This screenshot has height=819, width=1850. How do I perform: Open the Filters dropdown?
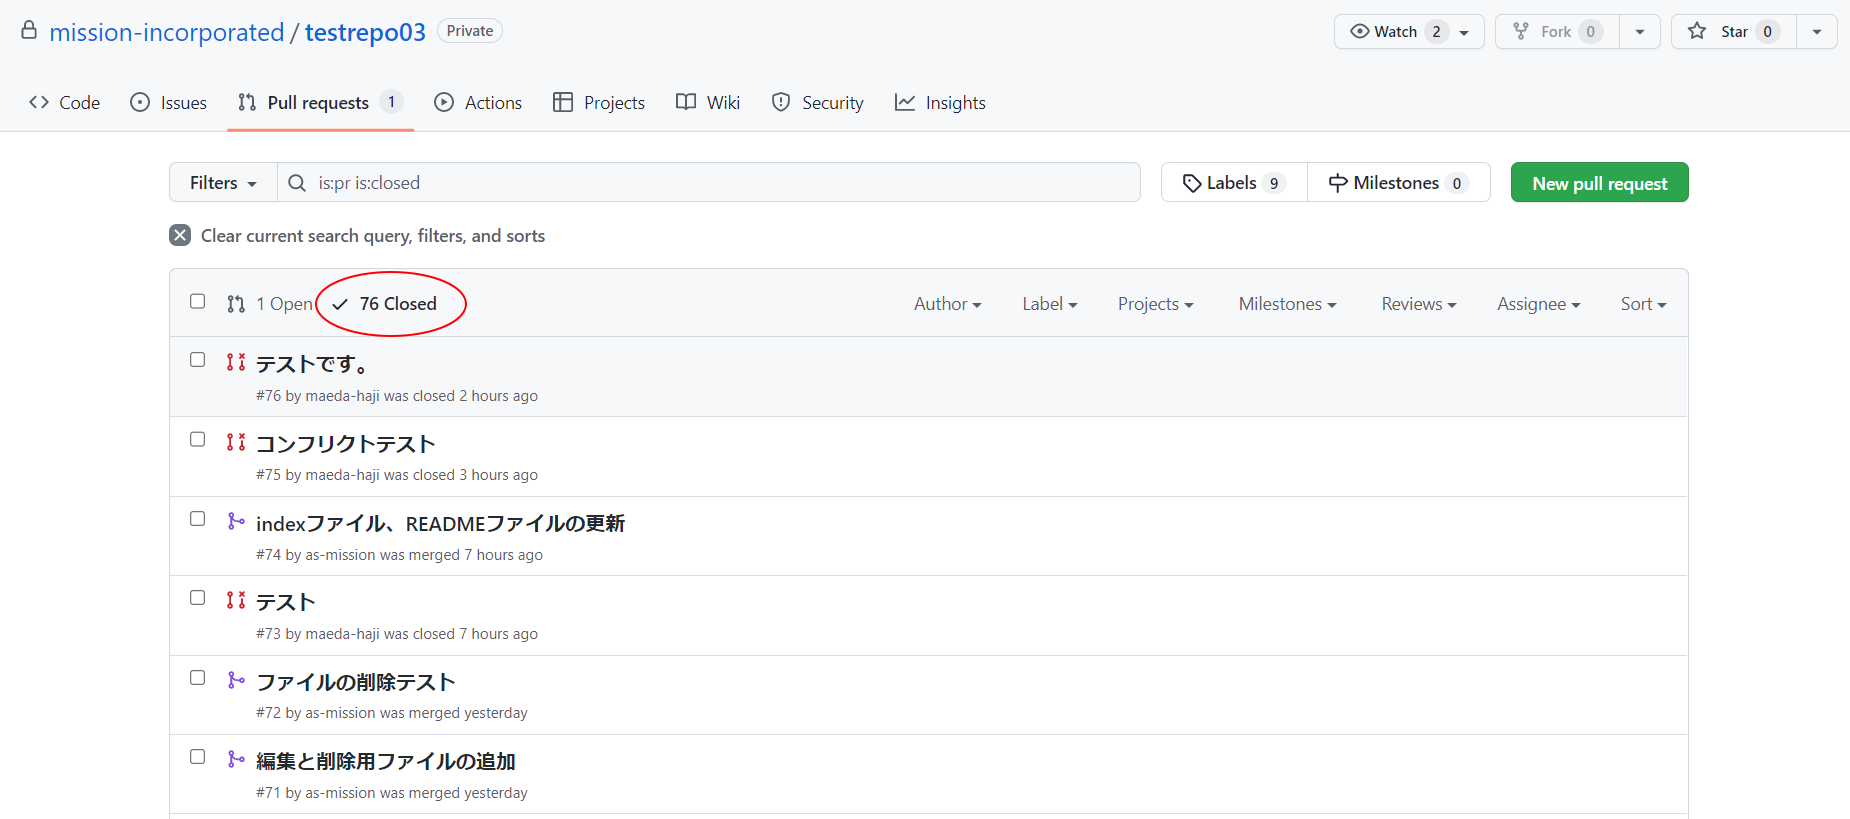click(223, 183)
